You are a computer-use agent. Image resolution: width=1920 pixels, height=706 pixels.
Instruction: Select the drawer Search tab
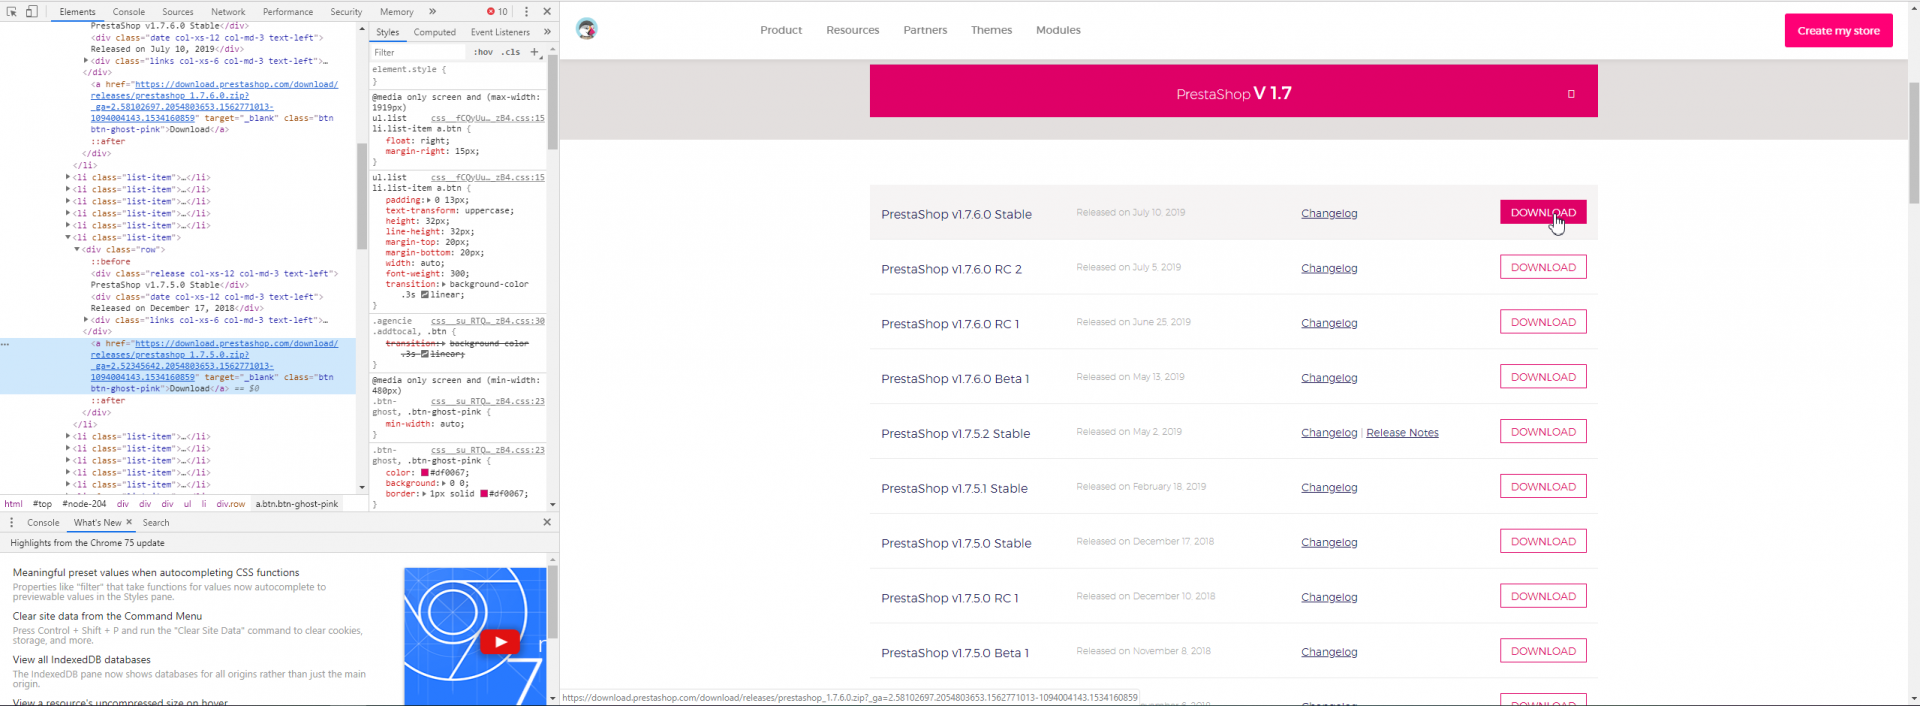pos(156,522)
